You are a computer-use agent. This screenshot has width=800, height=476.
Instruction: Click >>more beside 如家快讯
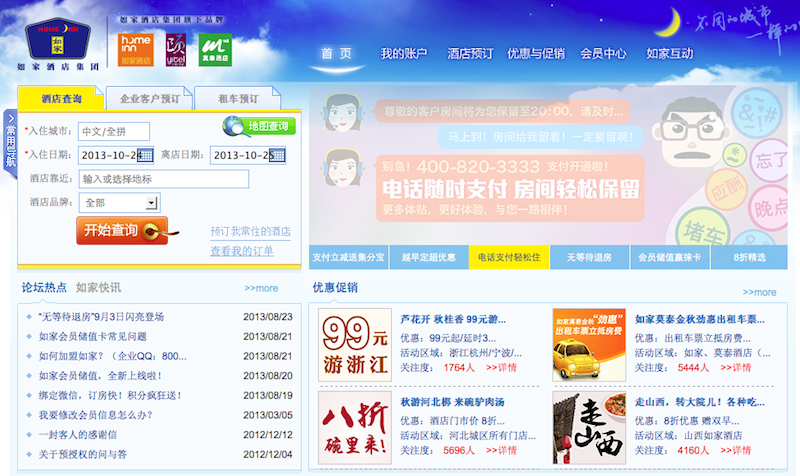click(x=261, y=288)
